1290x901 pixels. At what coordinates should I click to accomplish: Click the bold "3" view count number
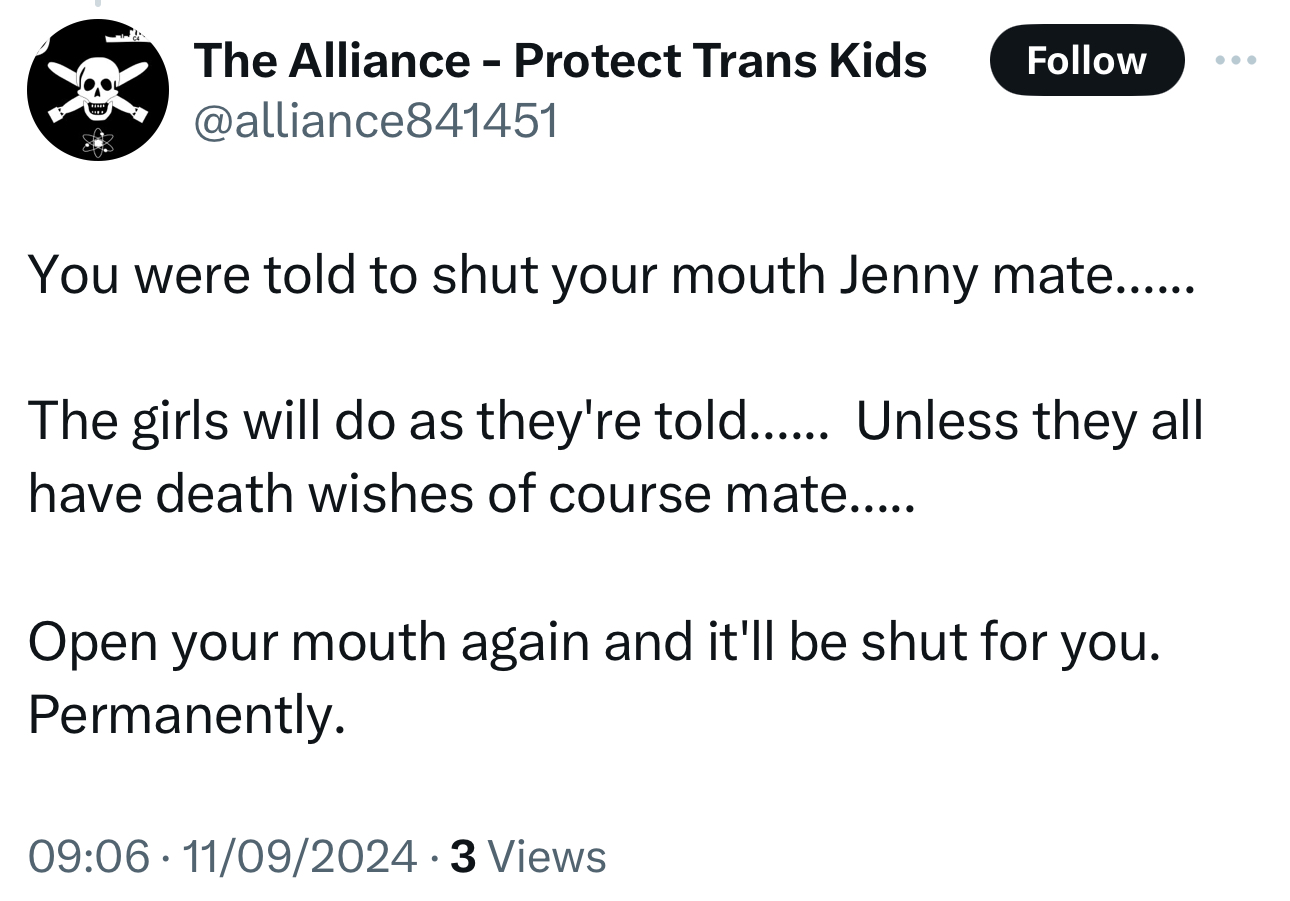[x=462, y=857]
